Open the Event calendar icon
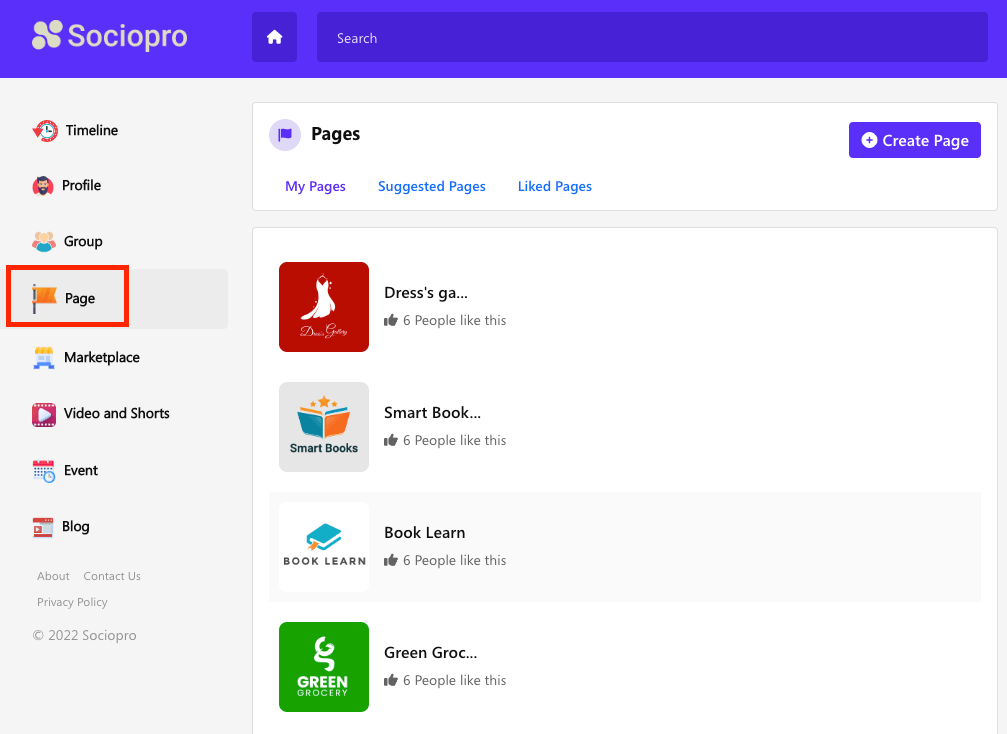The width and height of the screenshot is (1007, 734). (44, 471)
